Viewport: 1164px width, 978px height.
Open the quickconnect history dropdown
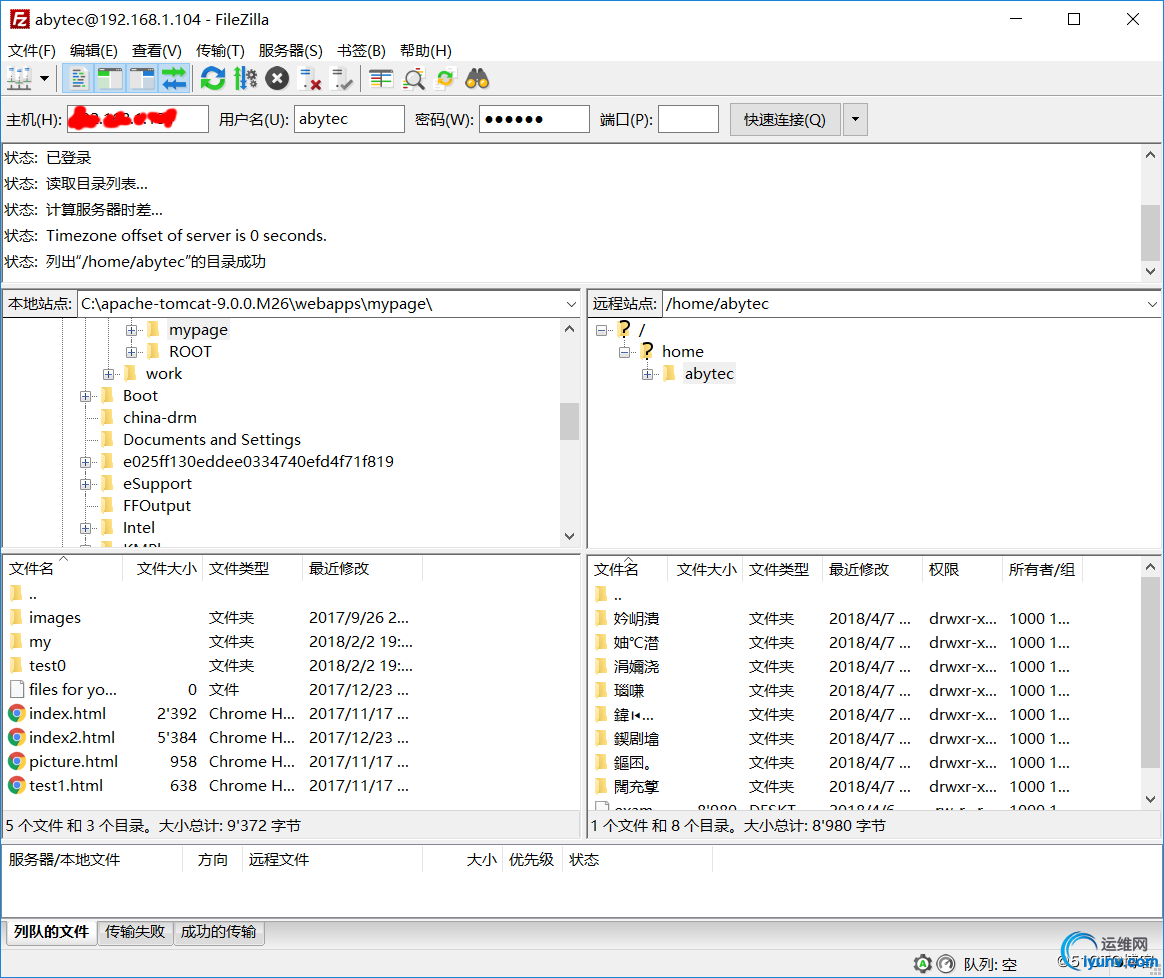point(855,120)
